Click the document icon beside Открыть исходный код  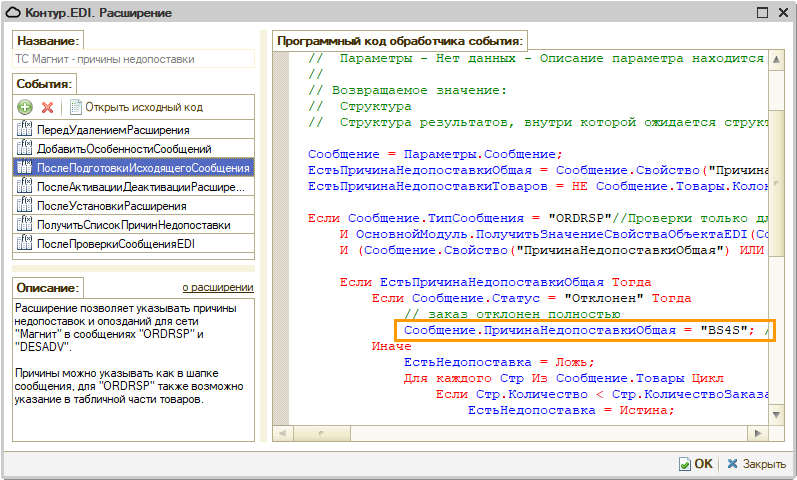[74, 107]
